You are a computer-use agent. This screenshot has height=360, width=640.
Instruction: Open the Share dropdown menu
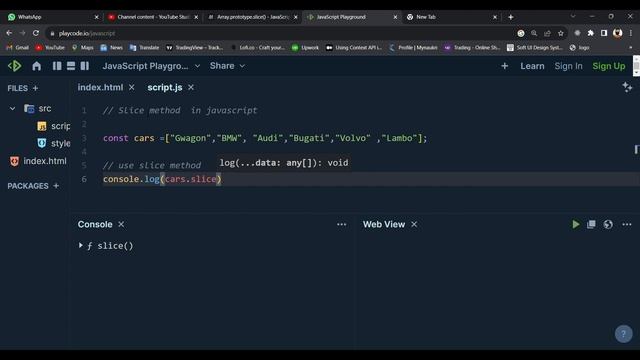pos(227,66)
